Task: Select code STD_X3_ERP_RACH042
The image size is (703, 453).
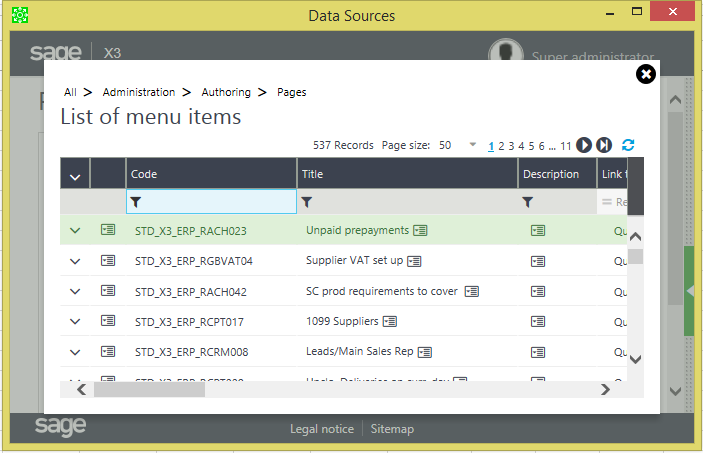Action: pyautogui.click(x=191, y=292)
